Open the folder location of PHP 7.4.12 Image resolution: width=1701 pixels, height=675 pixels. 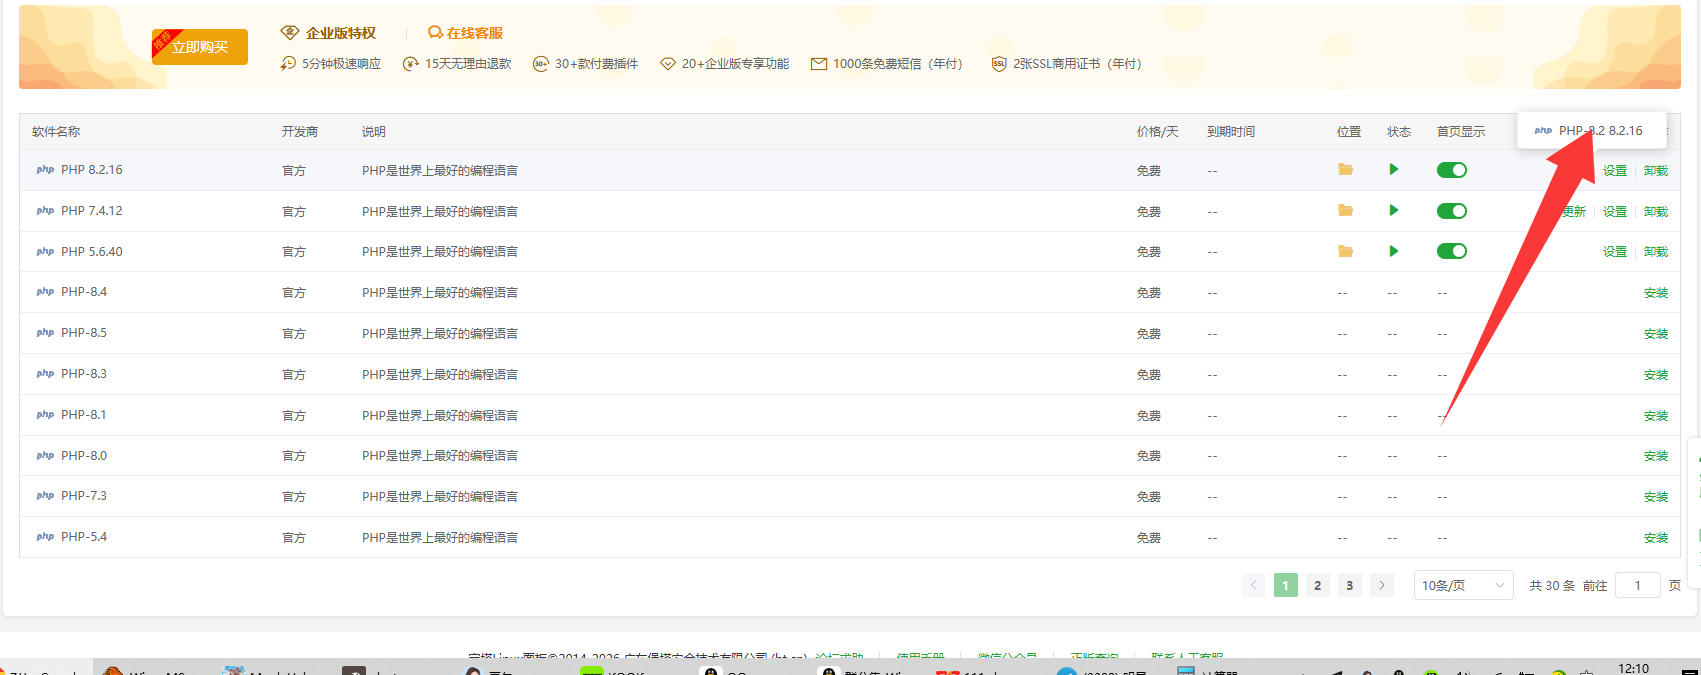click(1345, 211)
